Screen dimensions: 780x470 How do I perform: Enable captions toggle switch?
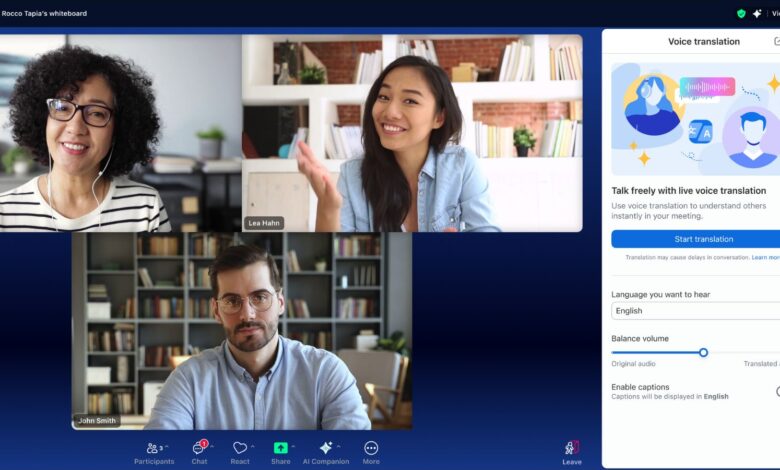point(777,391)
